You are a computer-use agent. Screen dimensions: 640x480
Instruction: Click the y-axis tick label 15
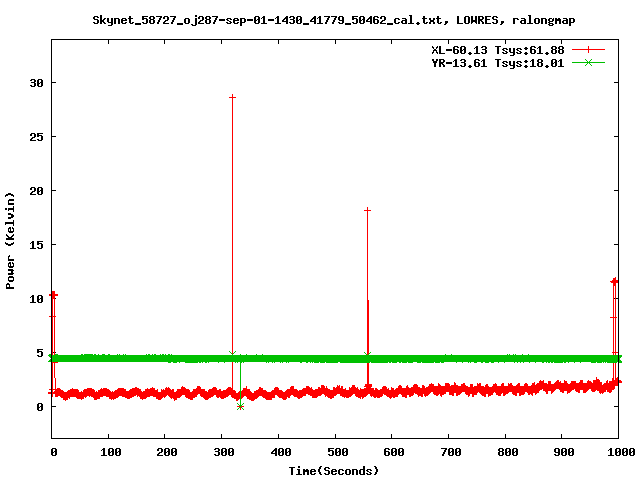point(36,244)
